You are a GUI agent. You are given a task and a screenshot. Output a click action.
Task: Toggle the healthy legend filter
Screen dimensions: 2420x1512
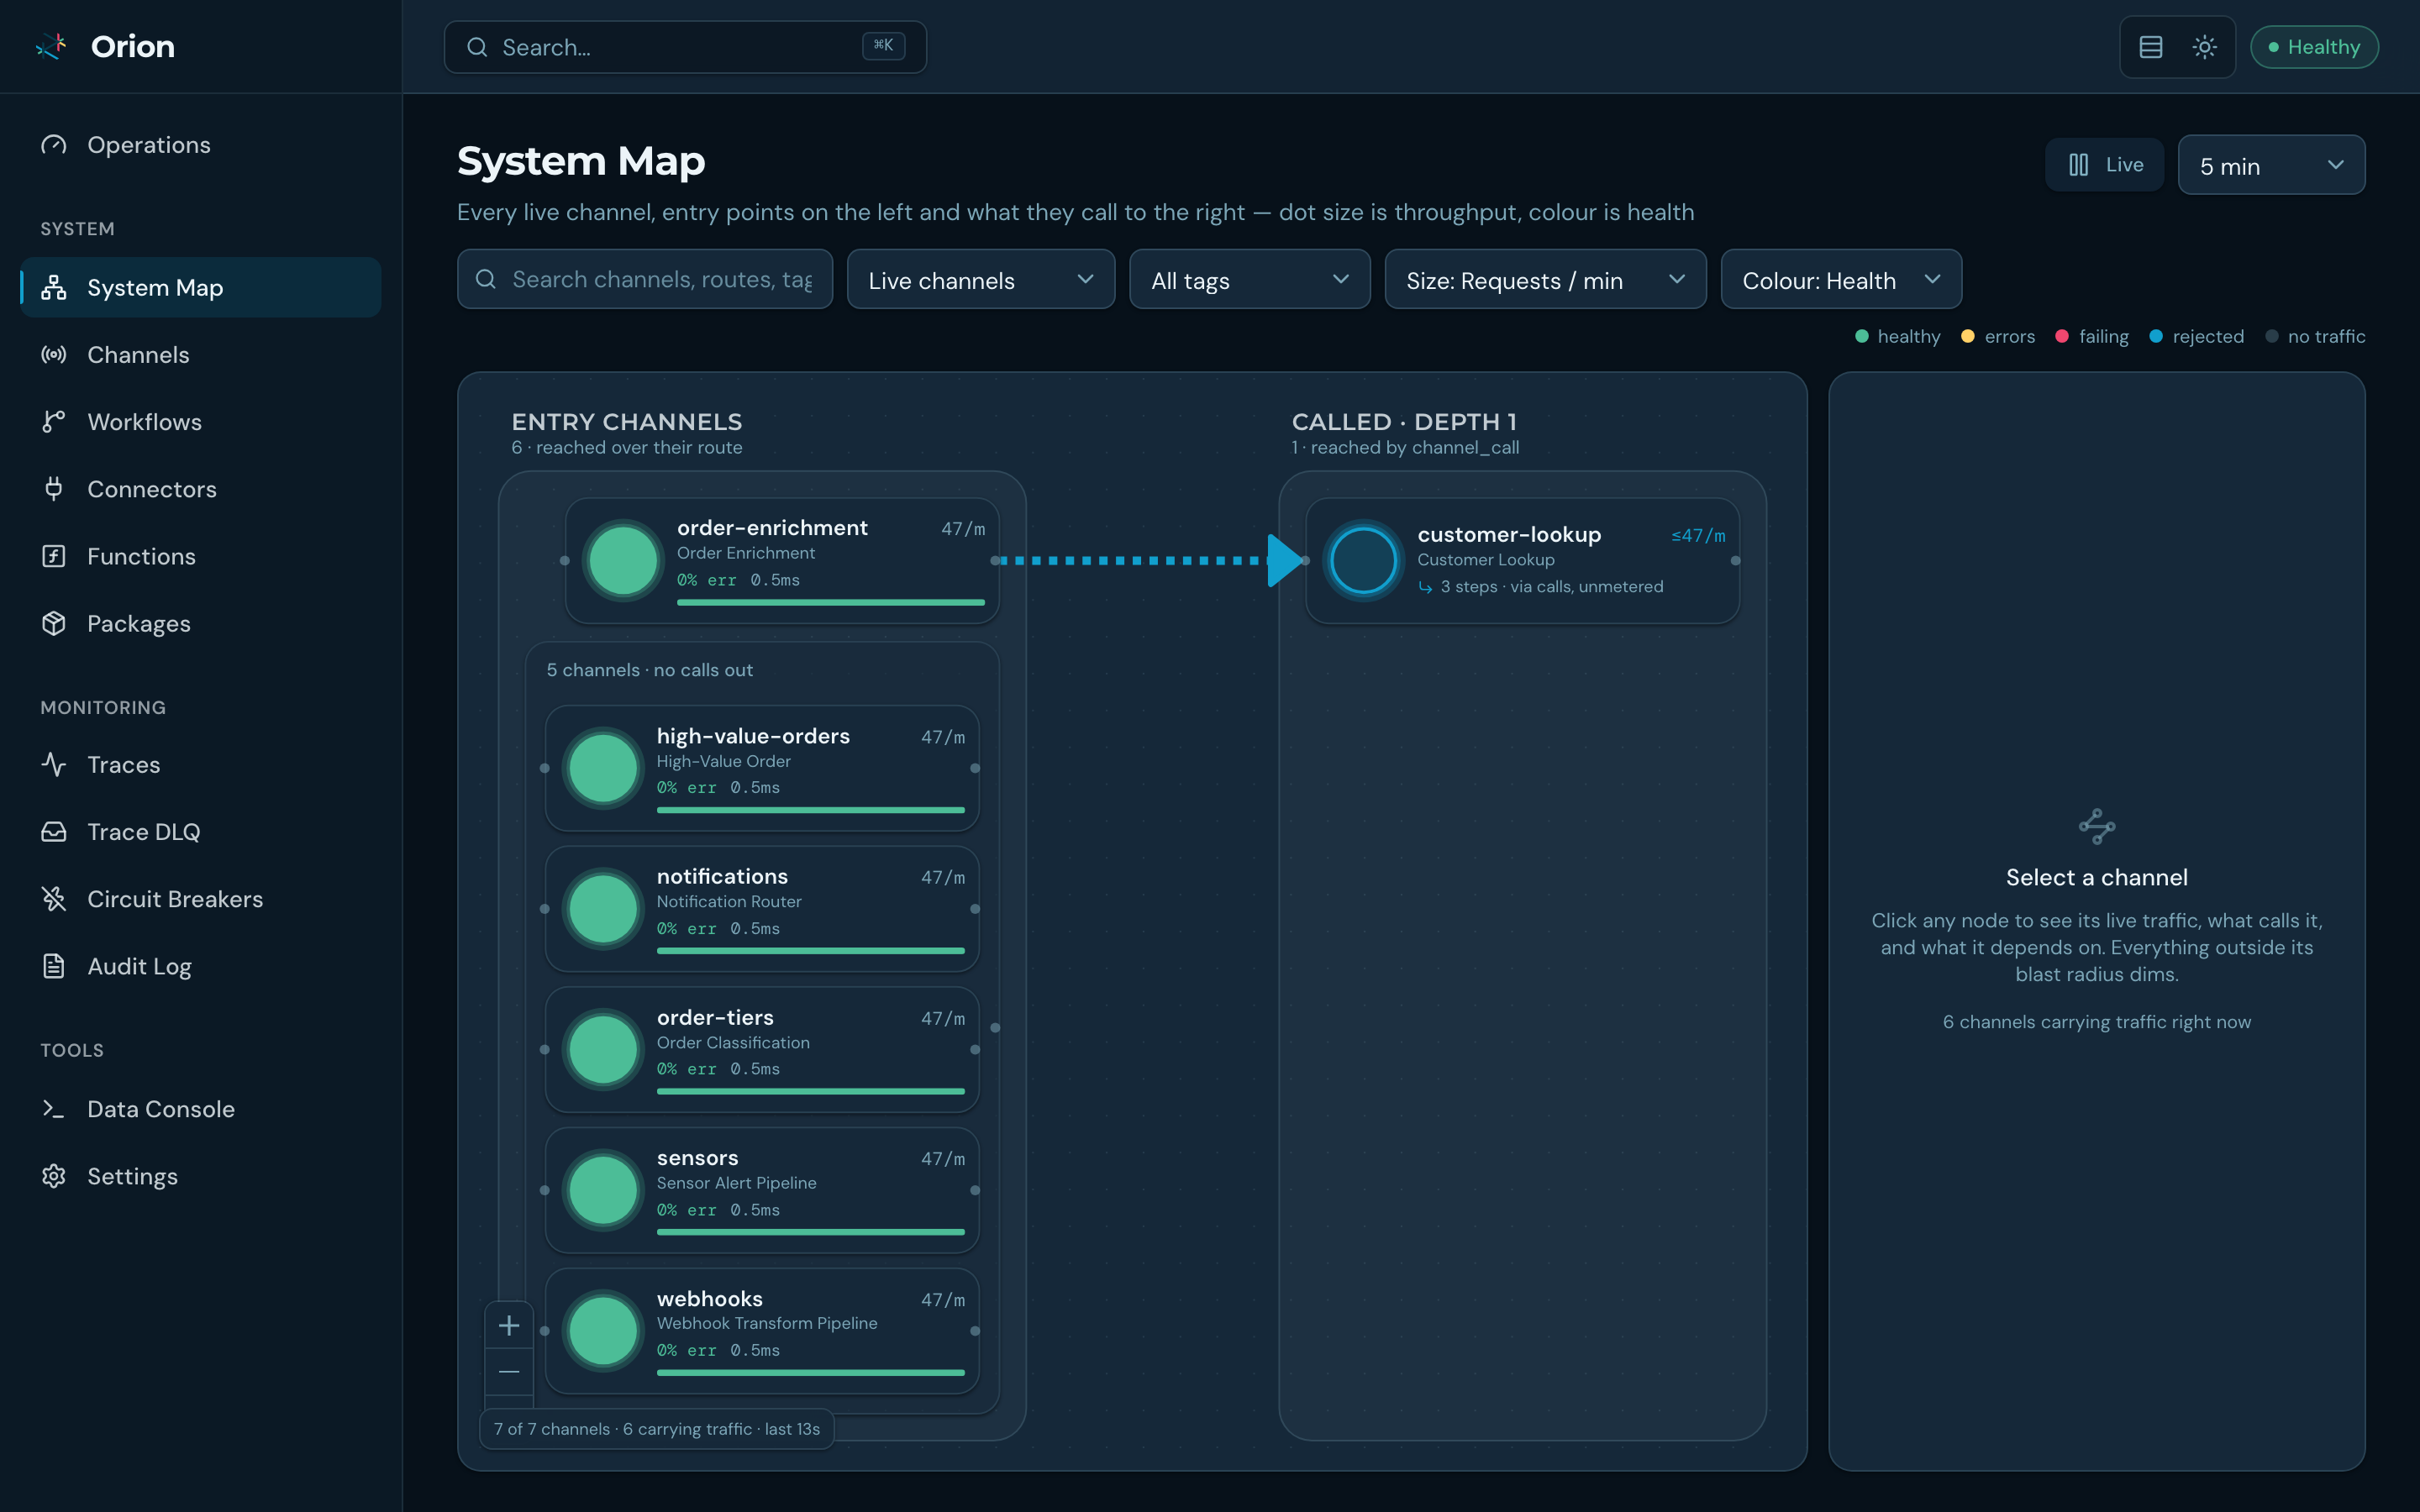pos(1898,337)
